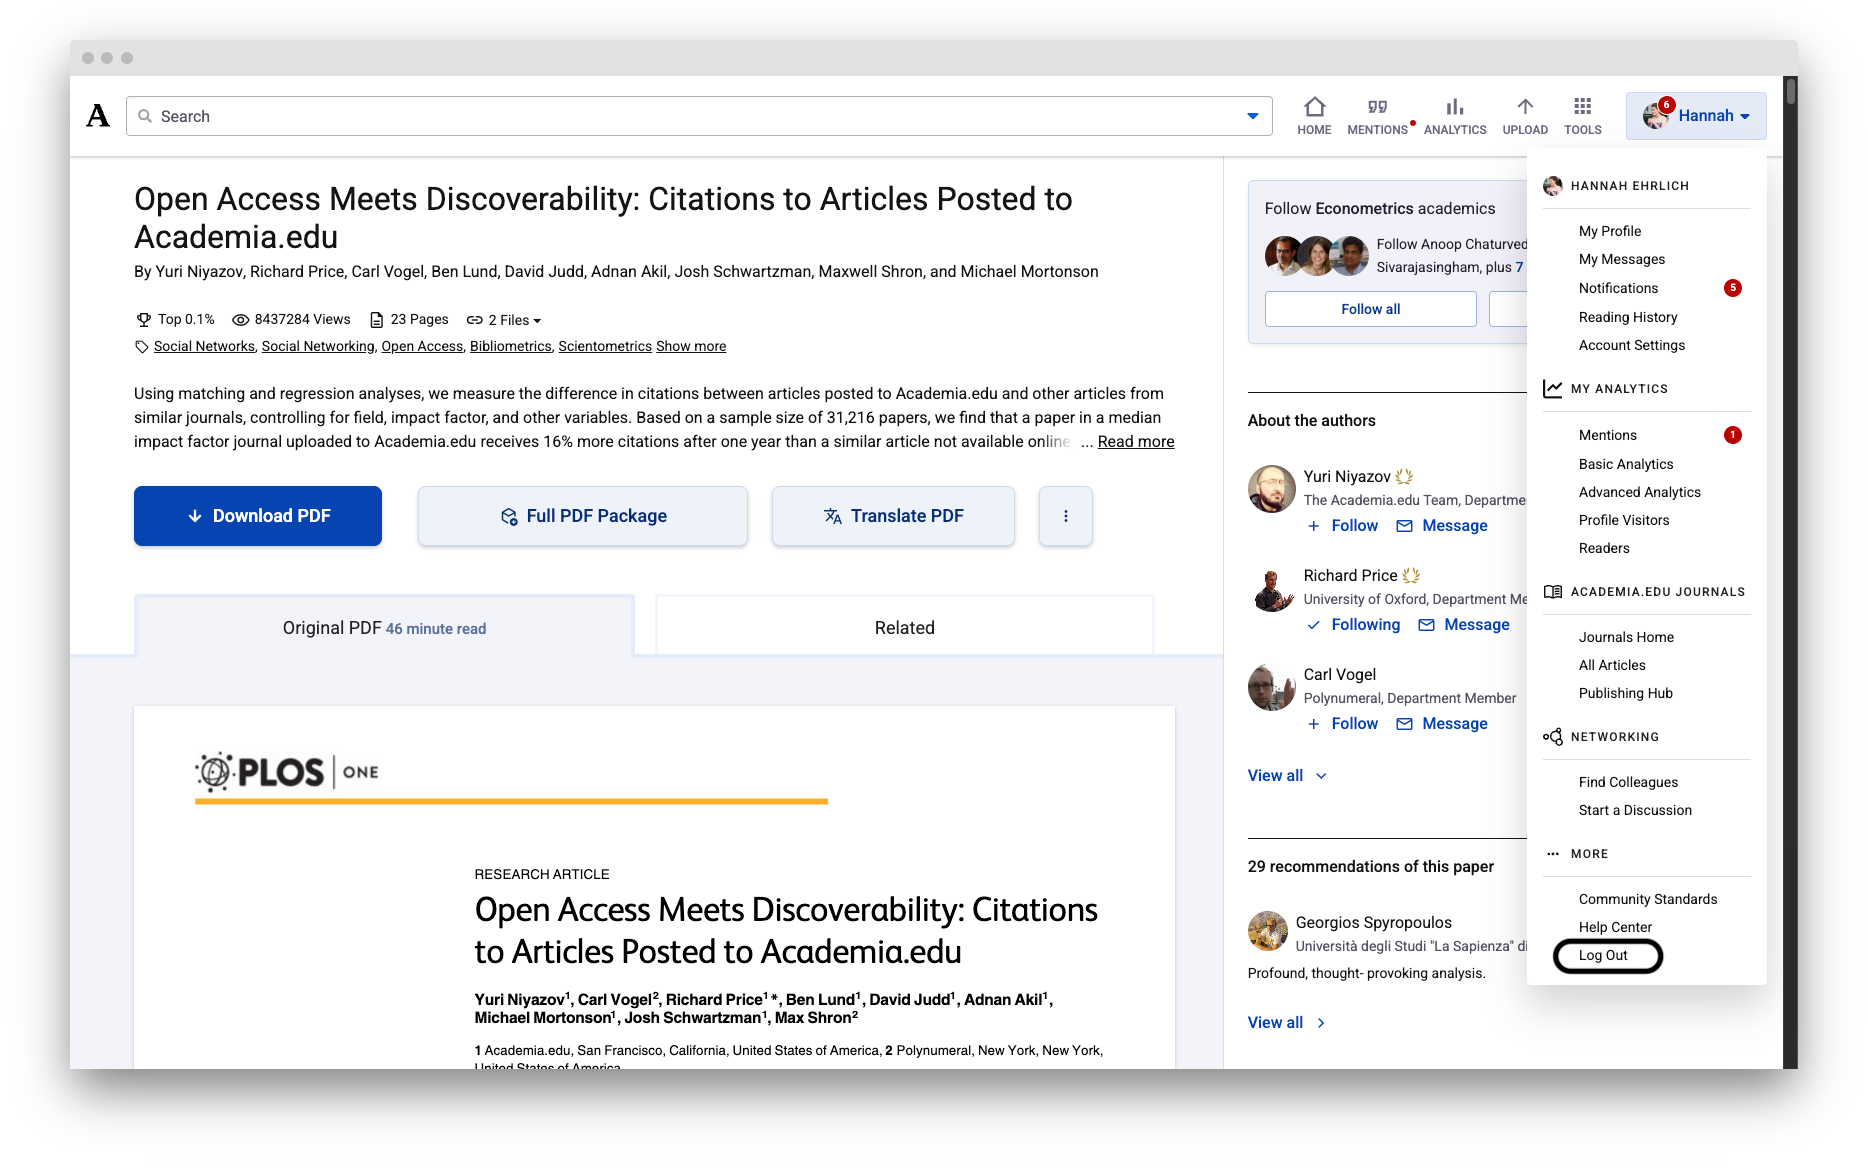Open Account Settings
1868x1169 pixels.
click(1632, 345)
